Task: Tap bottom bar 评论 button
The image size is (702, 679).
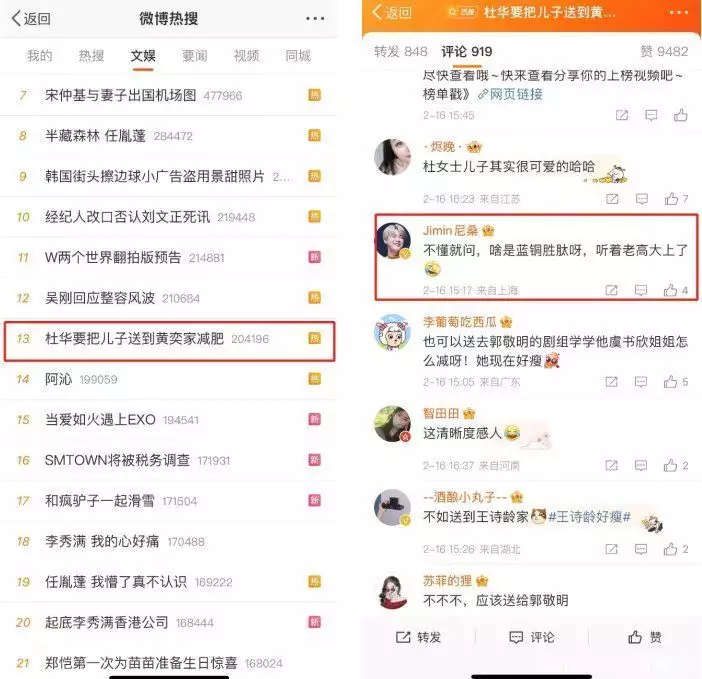Action: [532, 637]
